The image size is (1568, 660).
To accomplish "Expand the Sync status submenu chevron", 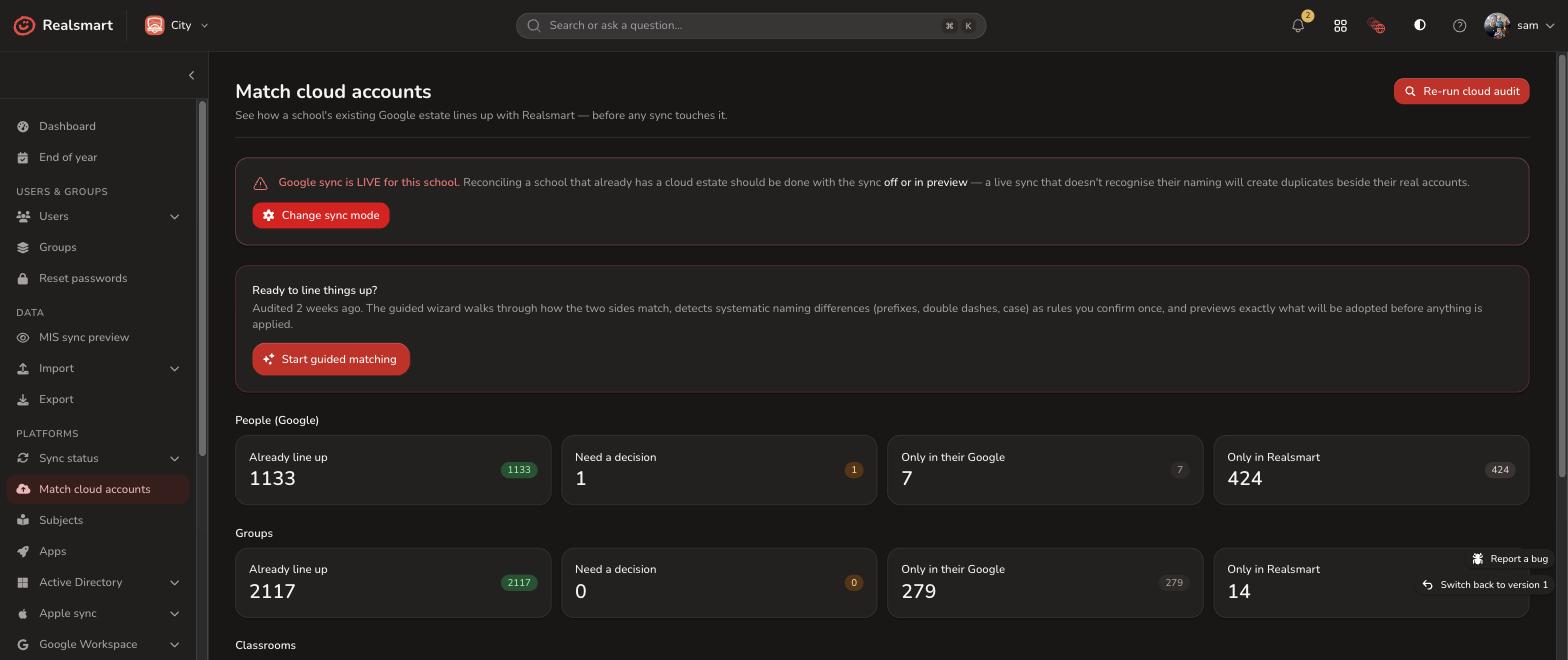I will click(x=174, y=458).
